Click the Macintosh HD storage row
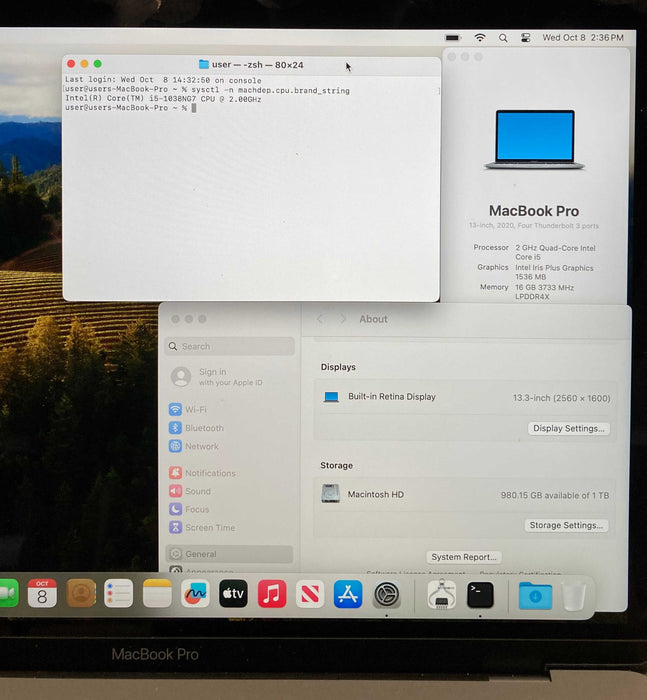The height and width of the screenshot is (700, 647). pyautogui.click(x=464, y=495)
